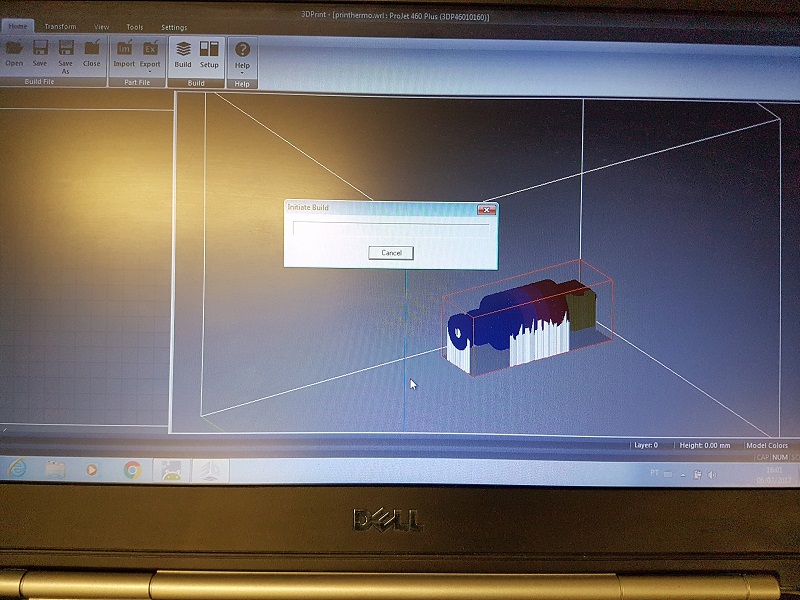Export the part file
This screenshot has height=600, width=800.
[150, 55]
